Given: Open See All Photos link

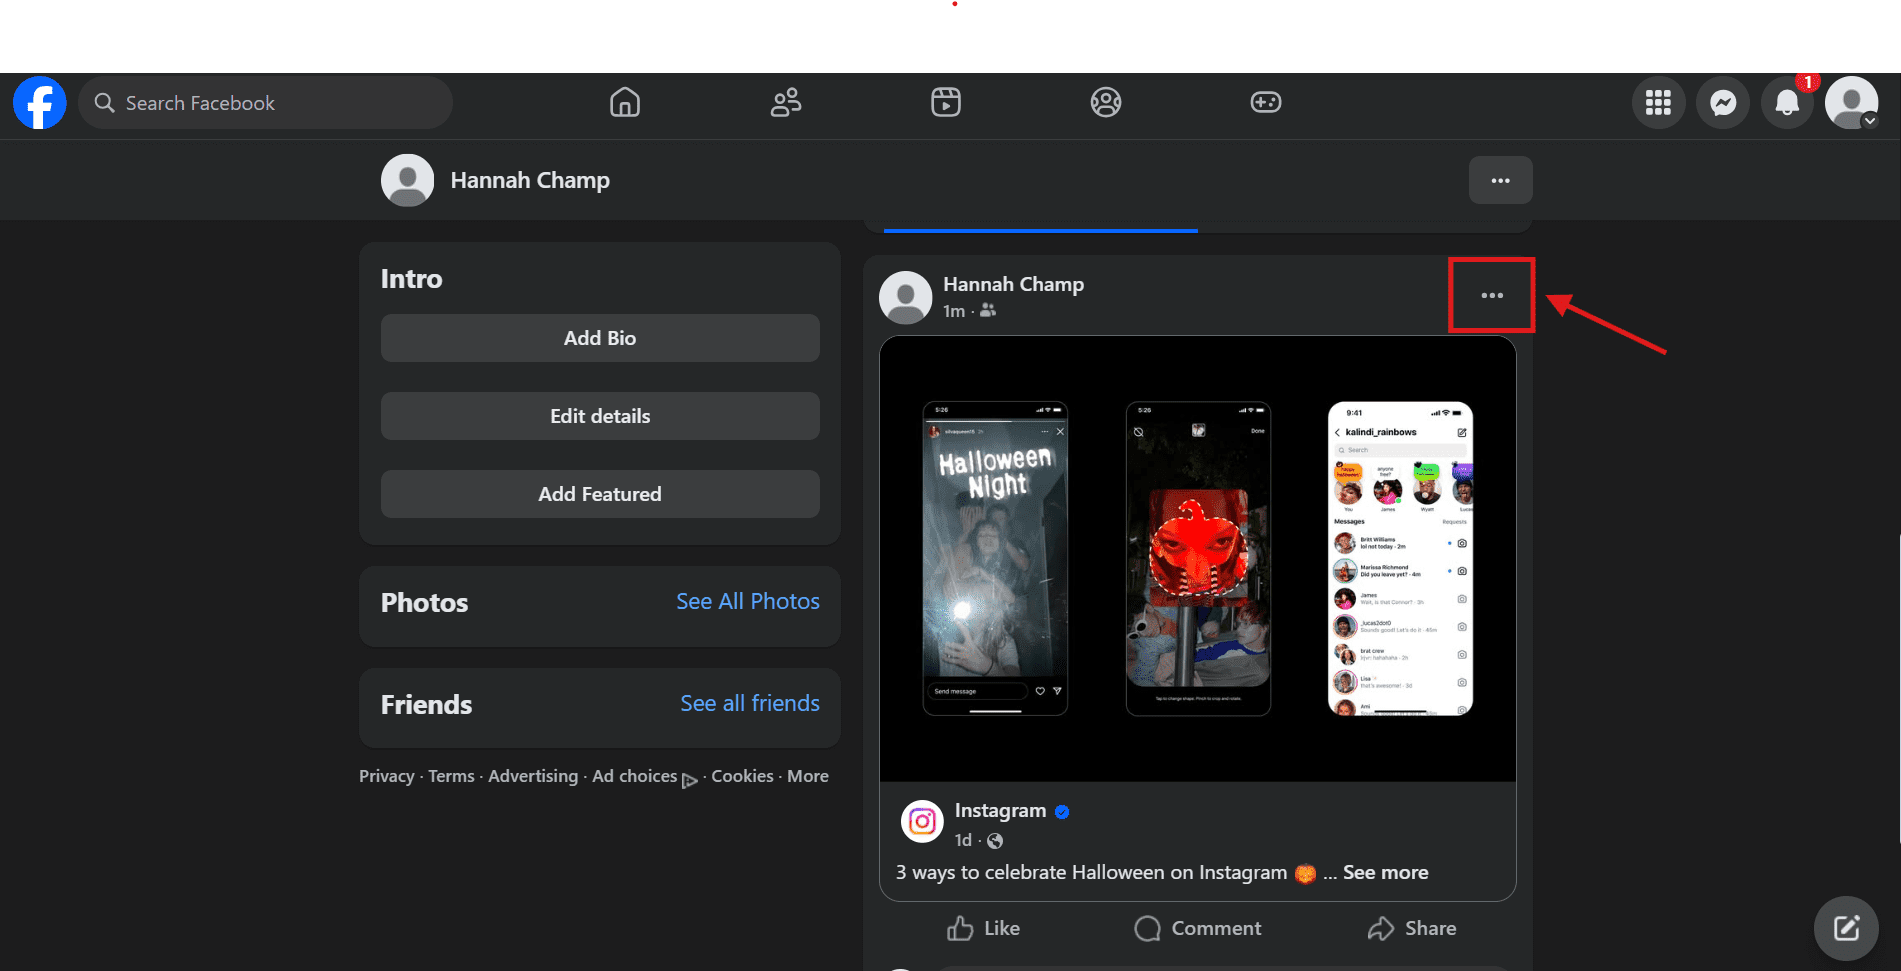Looking at the screenshot, I should click(747, 602).
